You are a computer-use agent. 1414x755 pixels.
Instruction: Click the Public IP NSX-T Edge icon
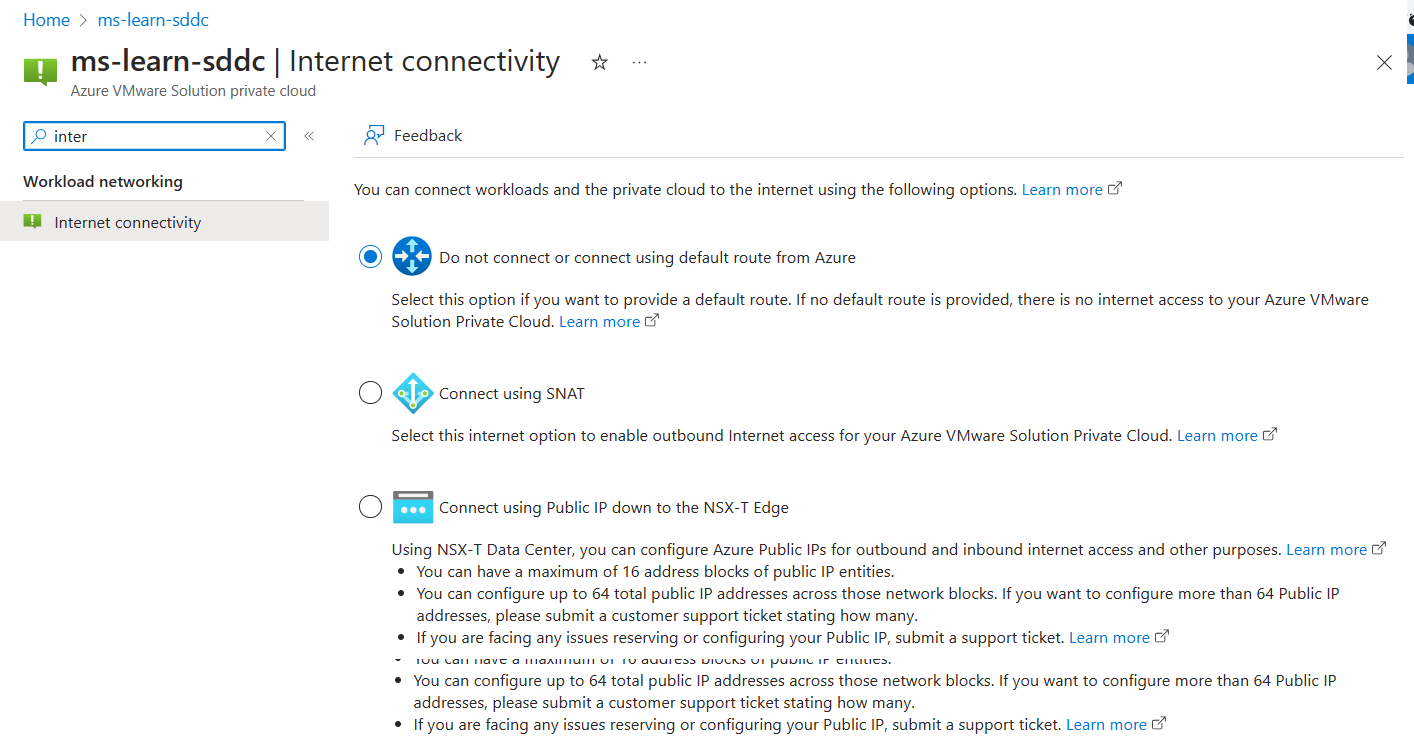click(413, 507)
